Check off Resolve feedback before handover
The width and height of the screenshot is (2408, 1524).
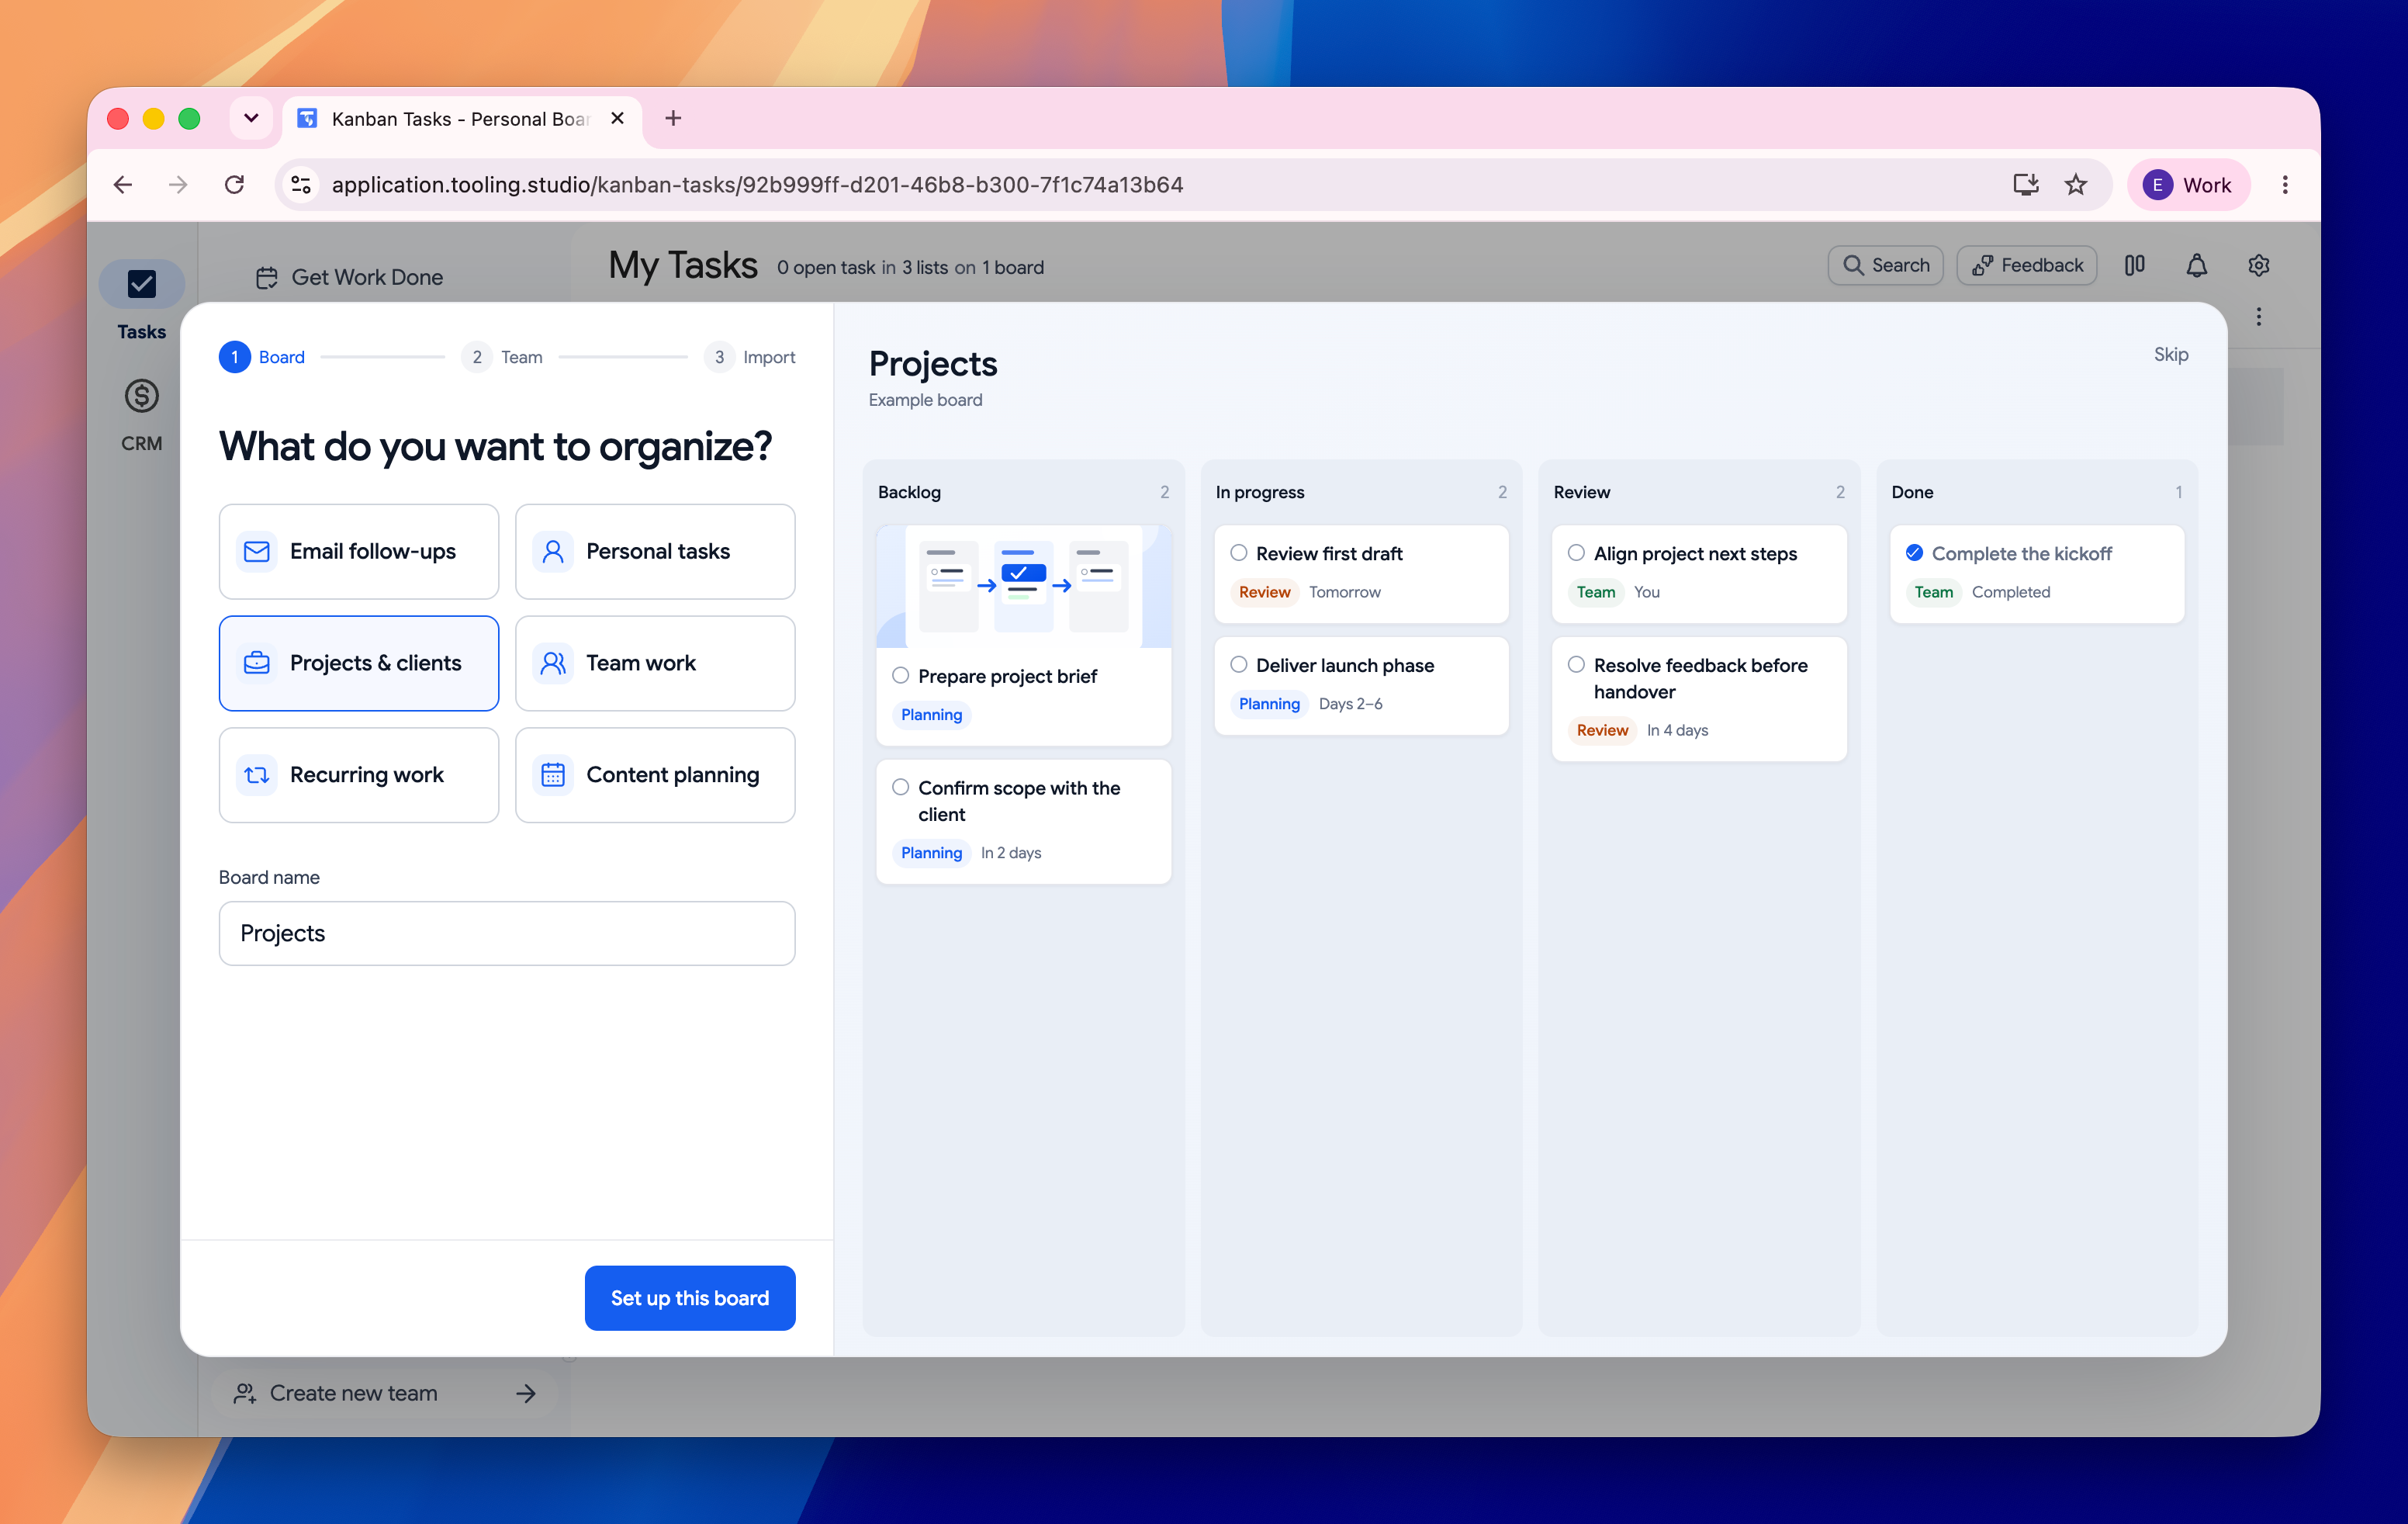[1576, 665]
